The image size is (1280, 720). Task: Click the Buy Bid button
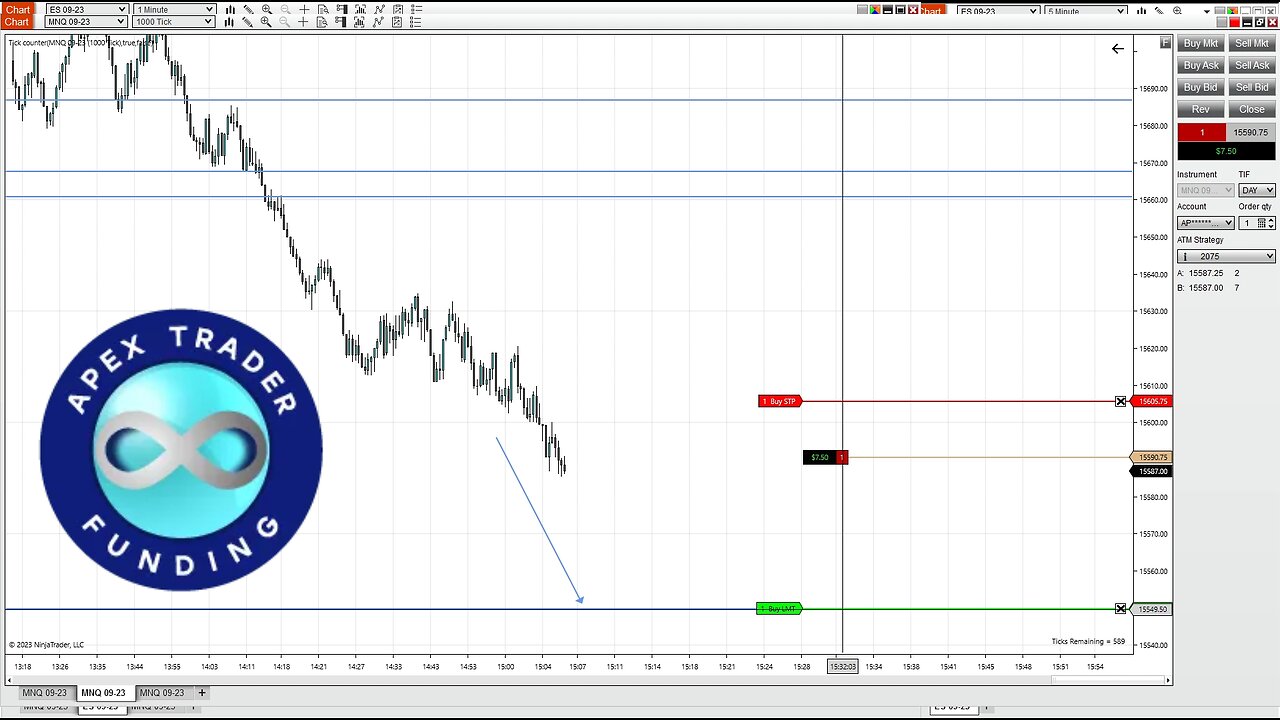[x=1201, y=87]
